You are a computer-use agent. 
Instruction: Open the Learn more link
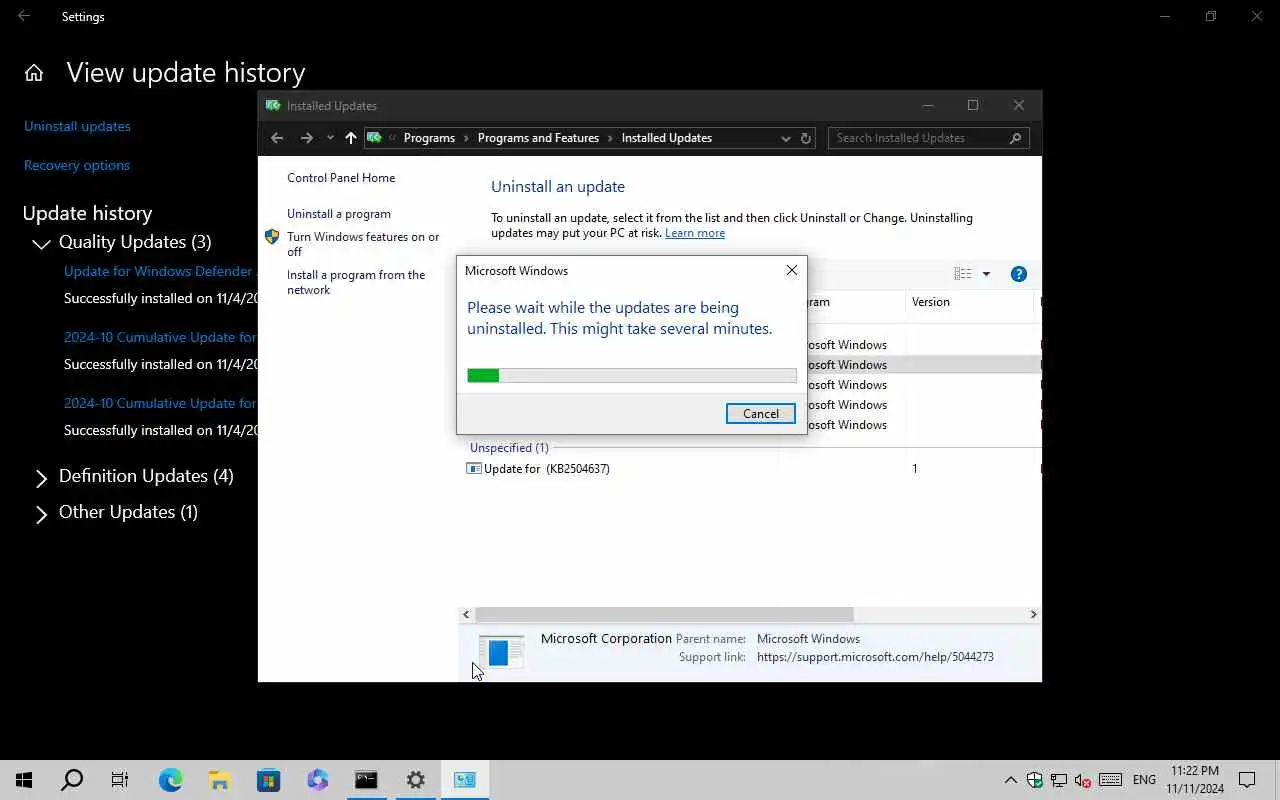coord(695,233)
